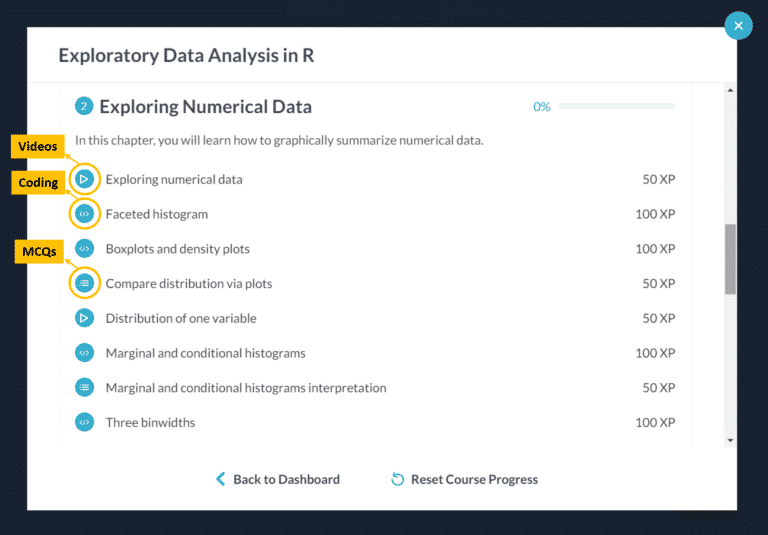Click the coding icon beside Faceted histogram

(84, 214)
